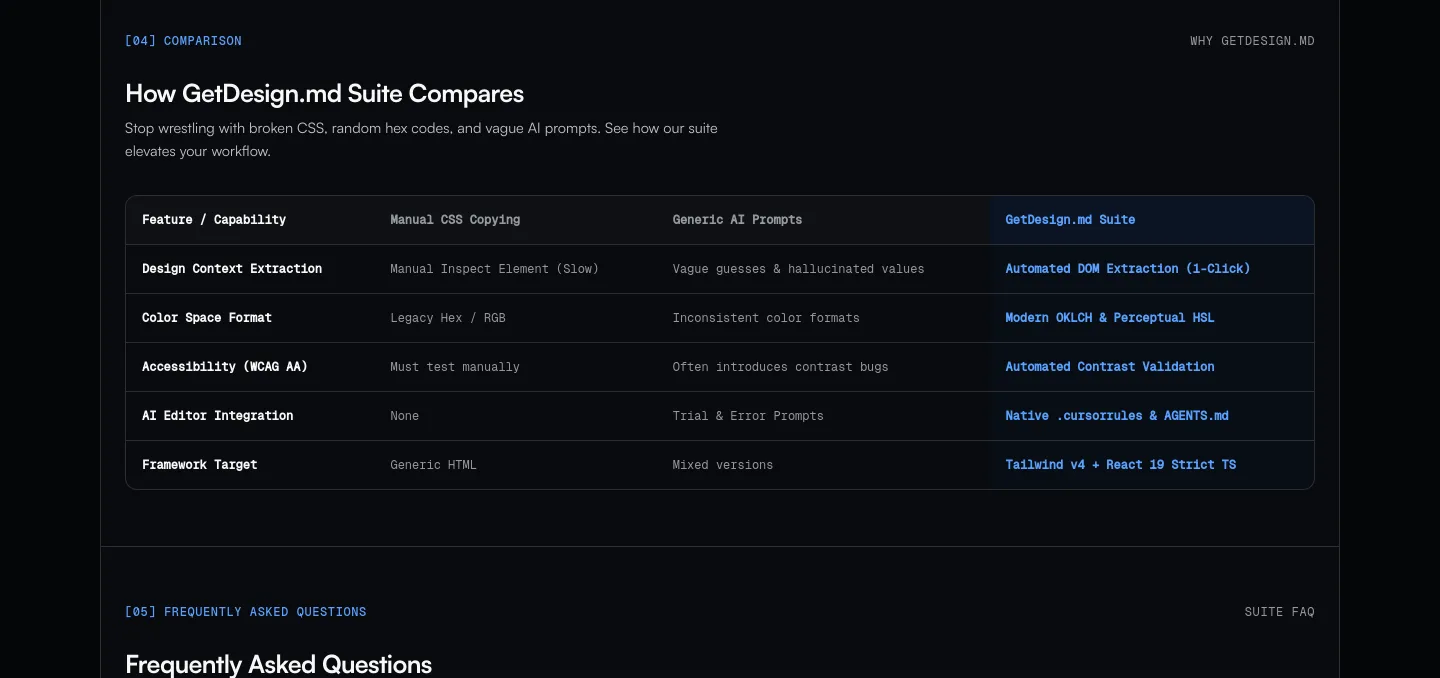Click the 'Tailwind v4 + React 19 Strict TS' cell
Screen dimensions: 1440x678
click(1121, 465)
